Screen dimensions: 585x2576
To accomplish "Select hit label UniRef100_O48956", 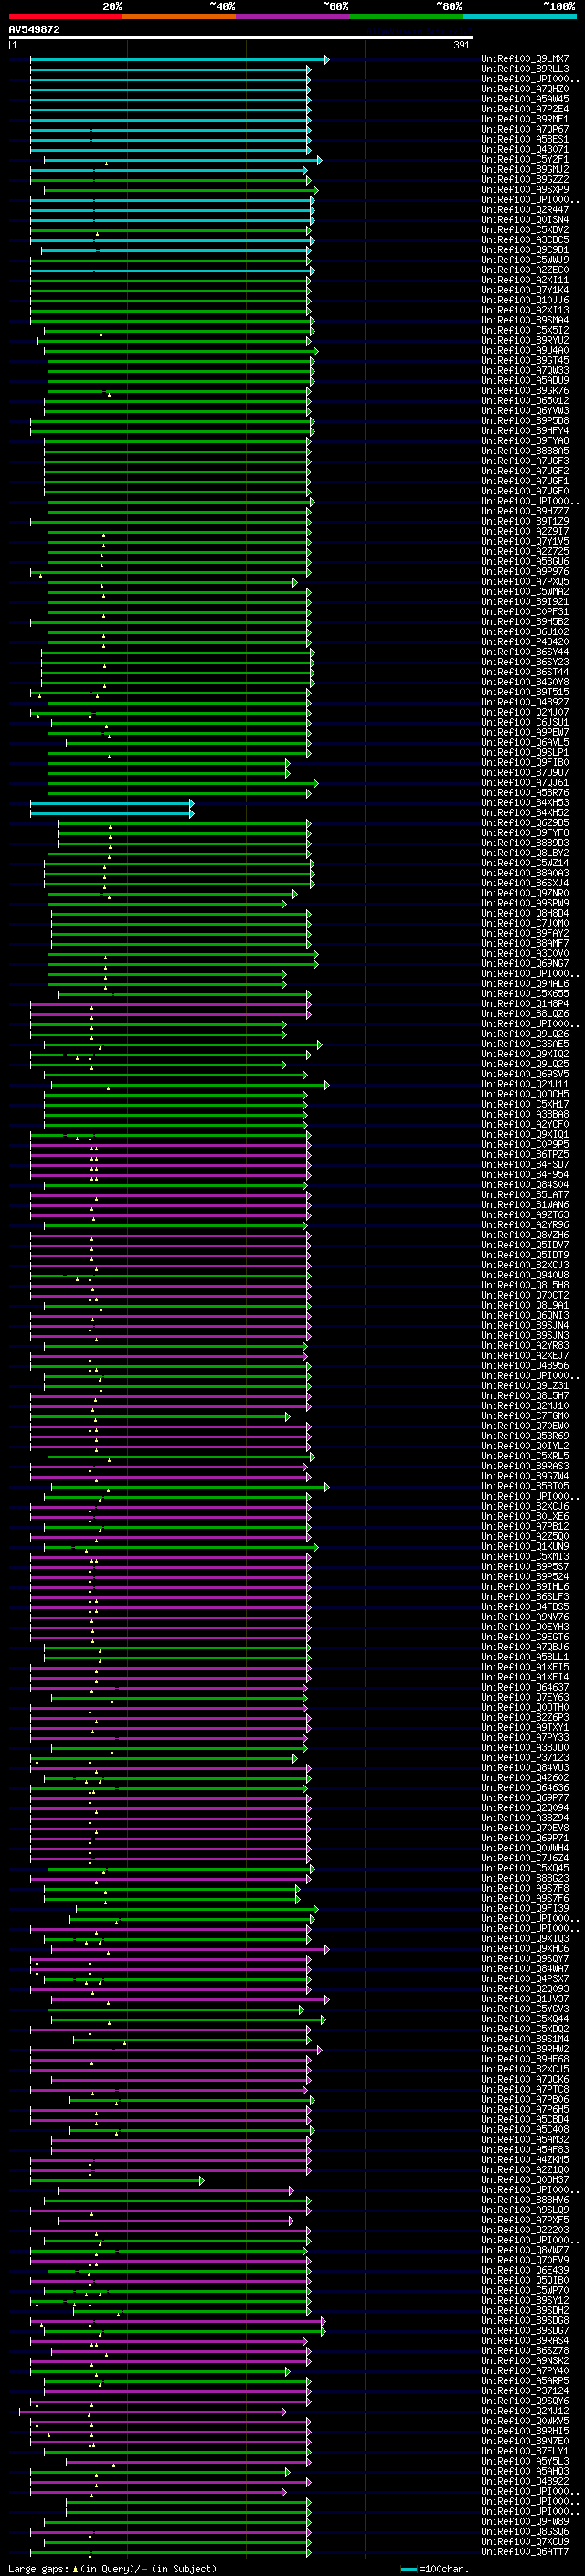I will [x=525, y=1365].
